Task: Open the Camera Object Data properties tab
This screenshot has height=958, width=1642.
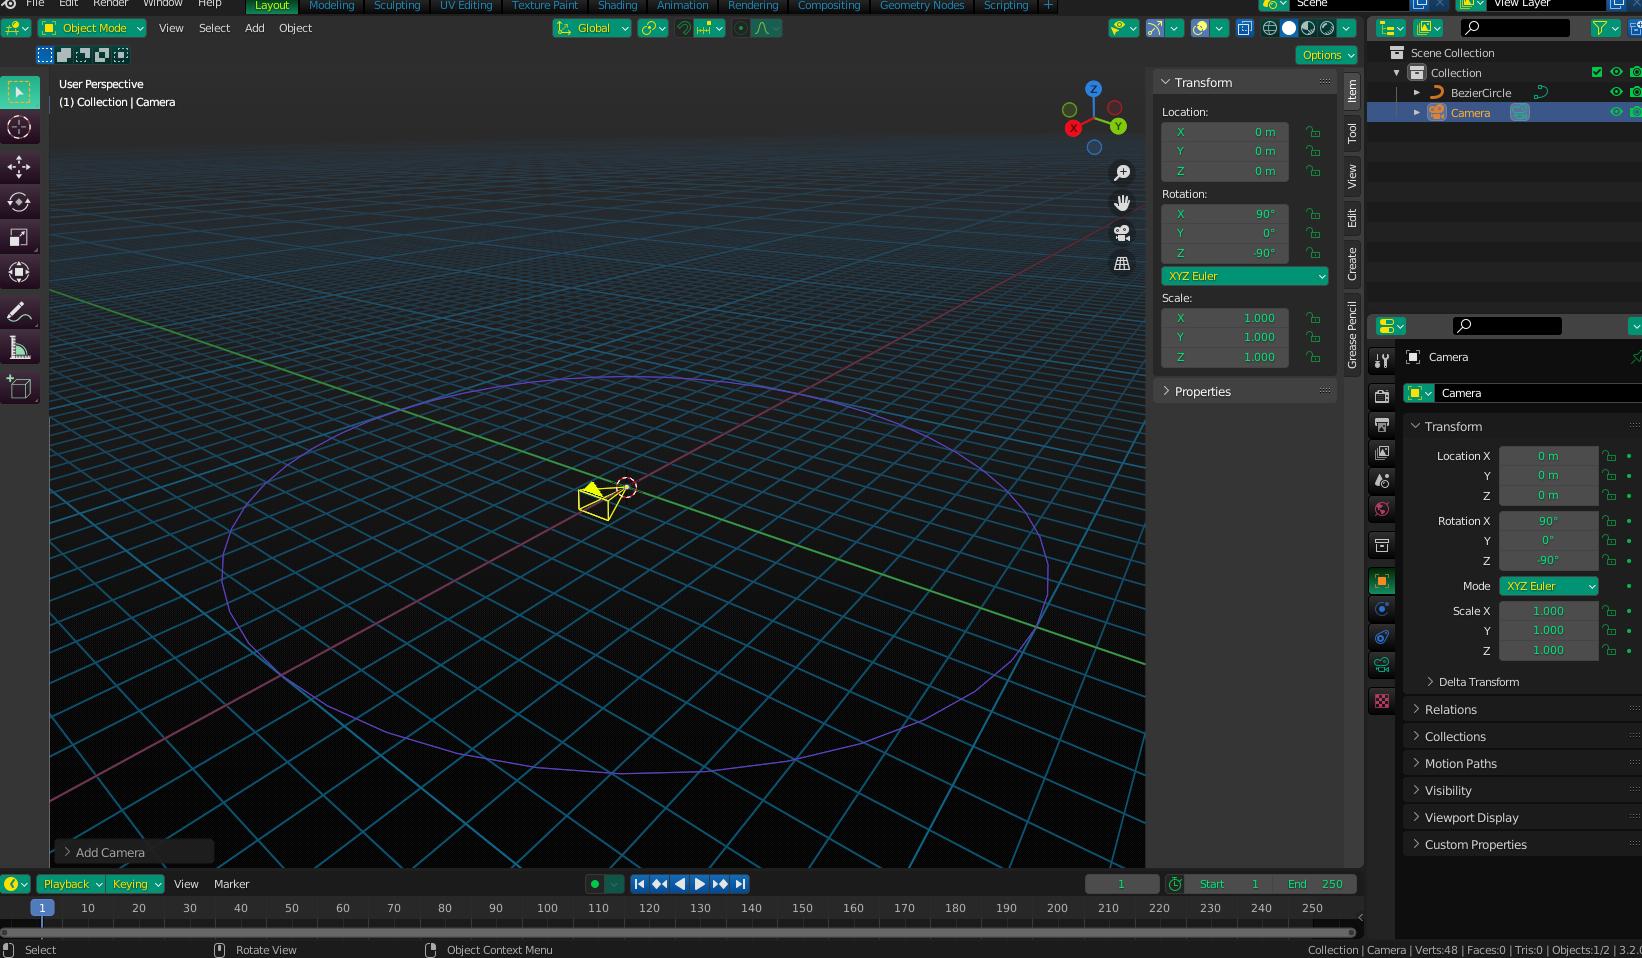Action: point(1382,665)
